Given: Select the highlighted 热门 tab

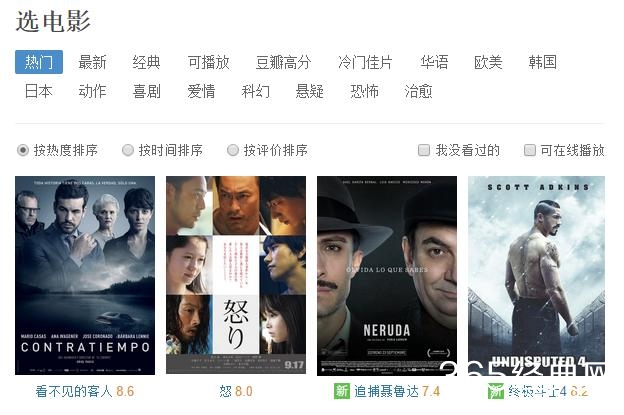Looking at the screenshot, I should 39,62.
